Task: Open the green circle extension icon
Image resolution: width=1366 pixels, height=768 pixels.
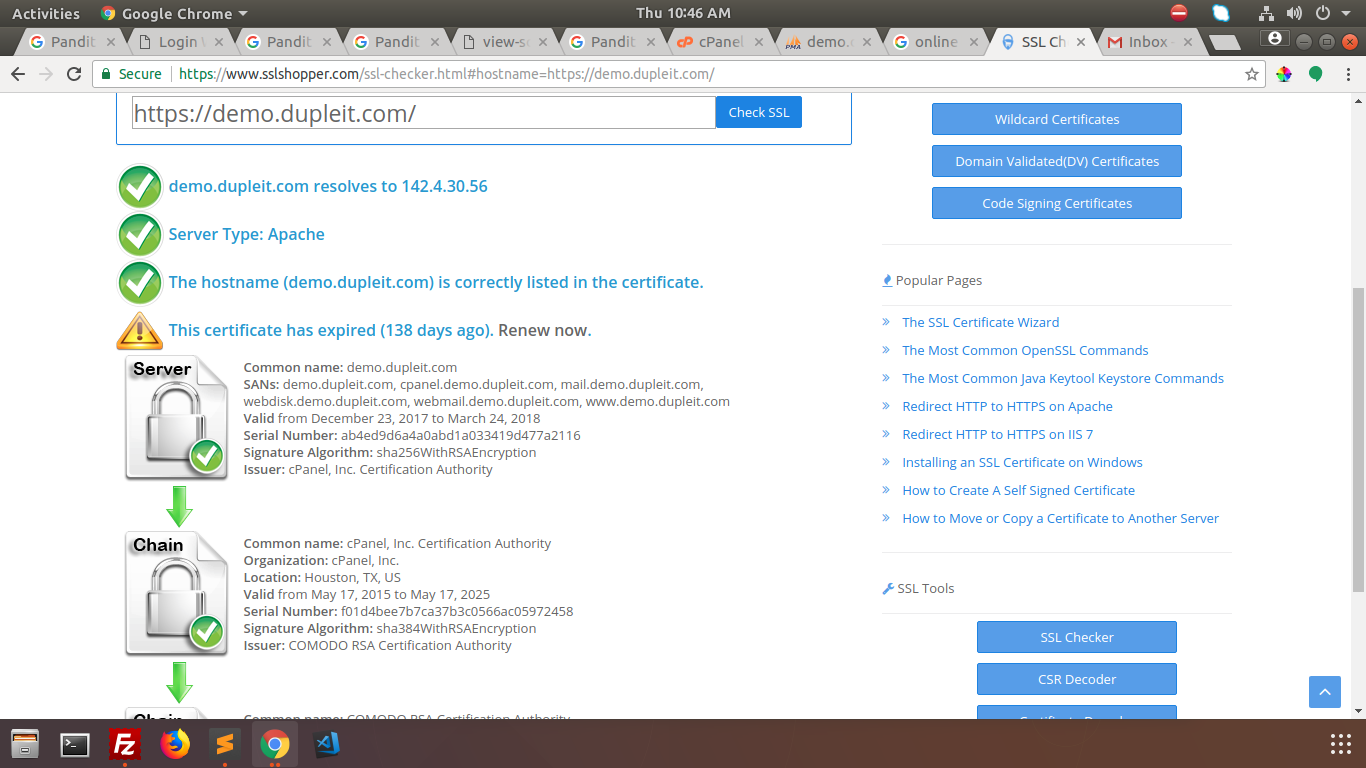Action: click(1316, 74)
